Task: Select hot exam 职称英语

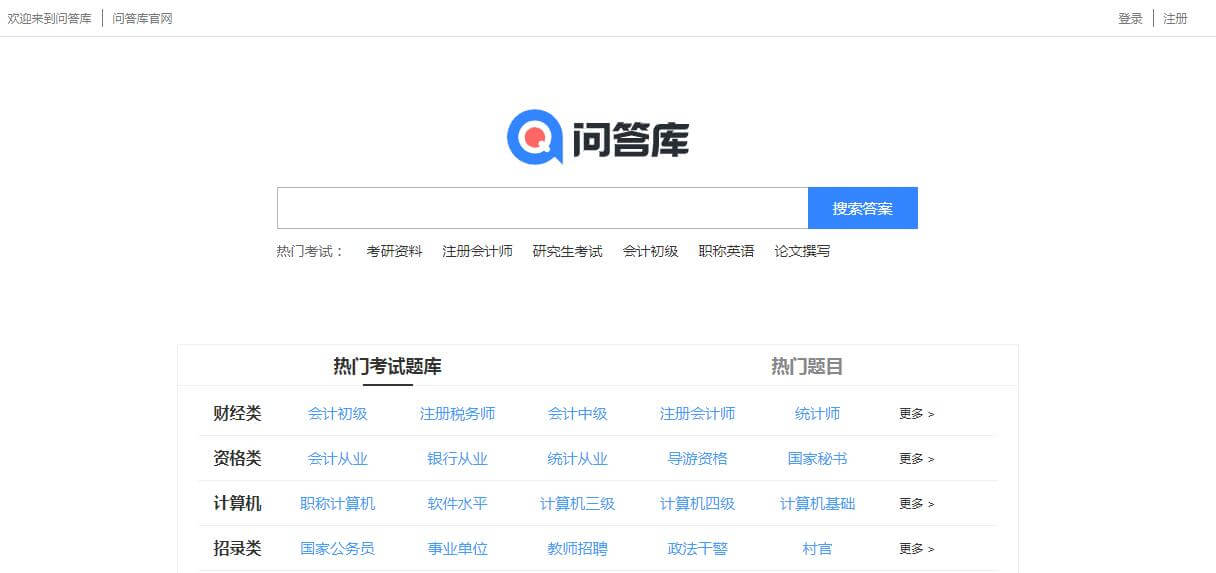Action: [x=726, y=251]
